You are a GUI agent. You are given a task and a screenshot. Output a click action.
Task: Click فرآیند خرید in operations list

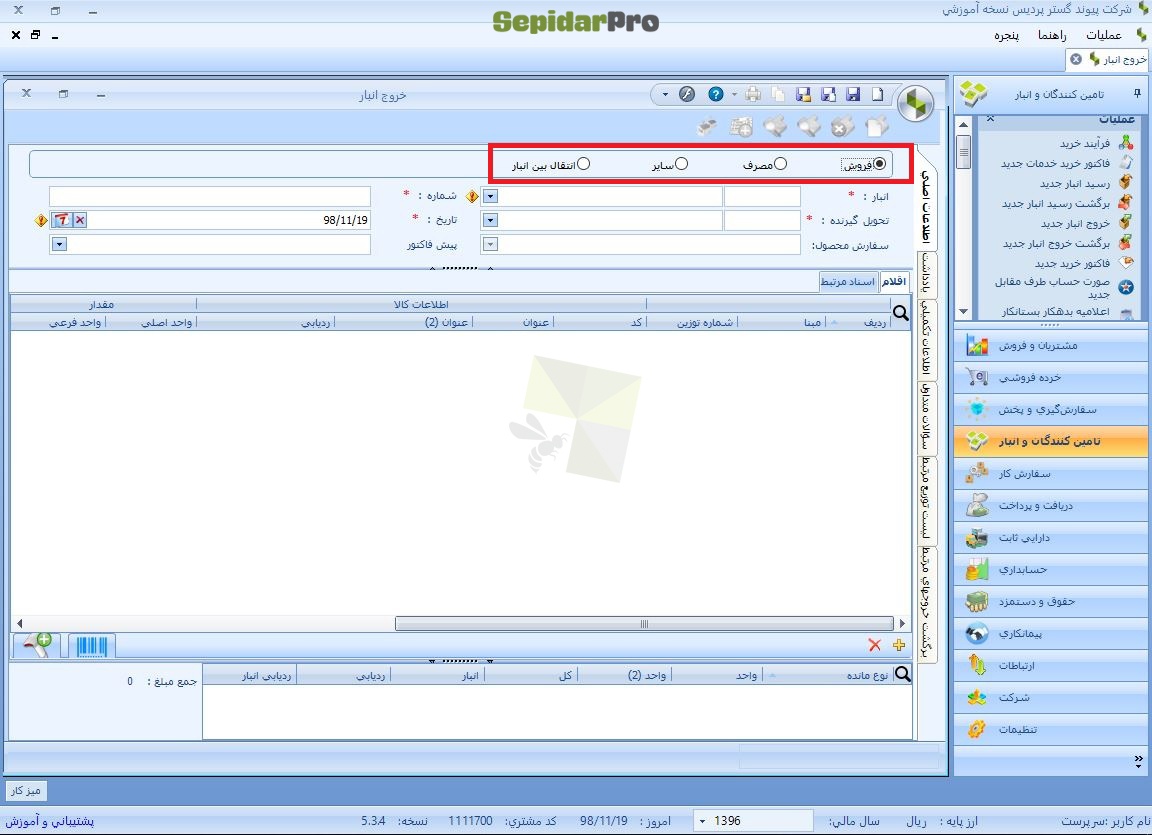point(1085,143)
